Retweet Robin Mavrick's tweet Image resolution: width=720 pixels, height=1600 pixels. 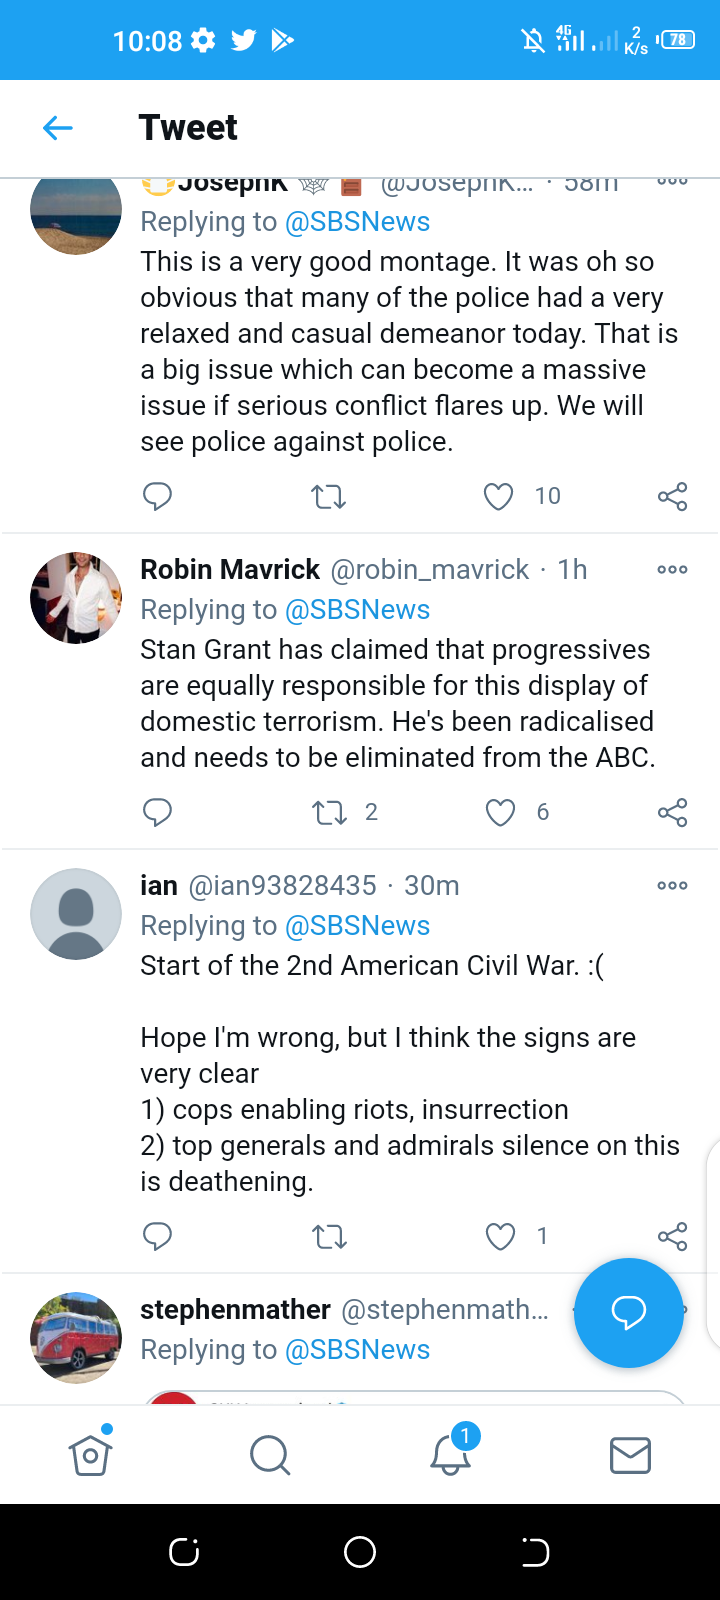[329, 812]
